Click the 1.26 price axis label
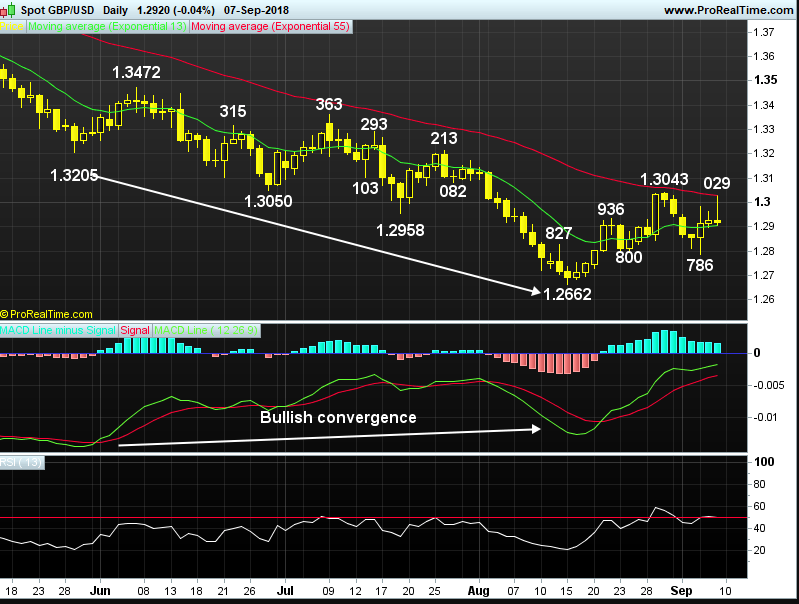The height and width of the screenshot is (604, 799). click(764, 299)
